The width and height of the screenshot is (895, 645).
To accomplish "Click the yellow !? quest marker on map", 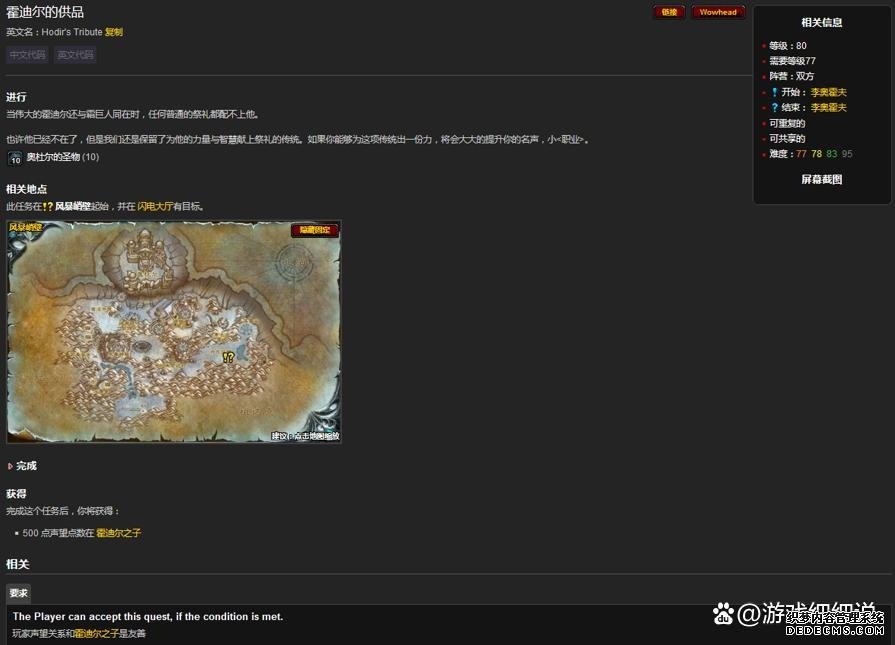I will (x=228, y=357).
